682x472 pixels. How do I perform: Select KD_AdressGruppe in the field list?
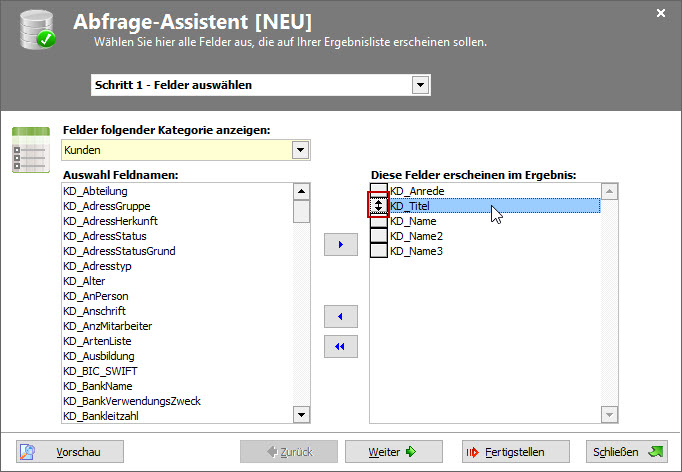[107, 206]
